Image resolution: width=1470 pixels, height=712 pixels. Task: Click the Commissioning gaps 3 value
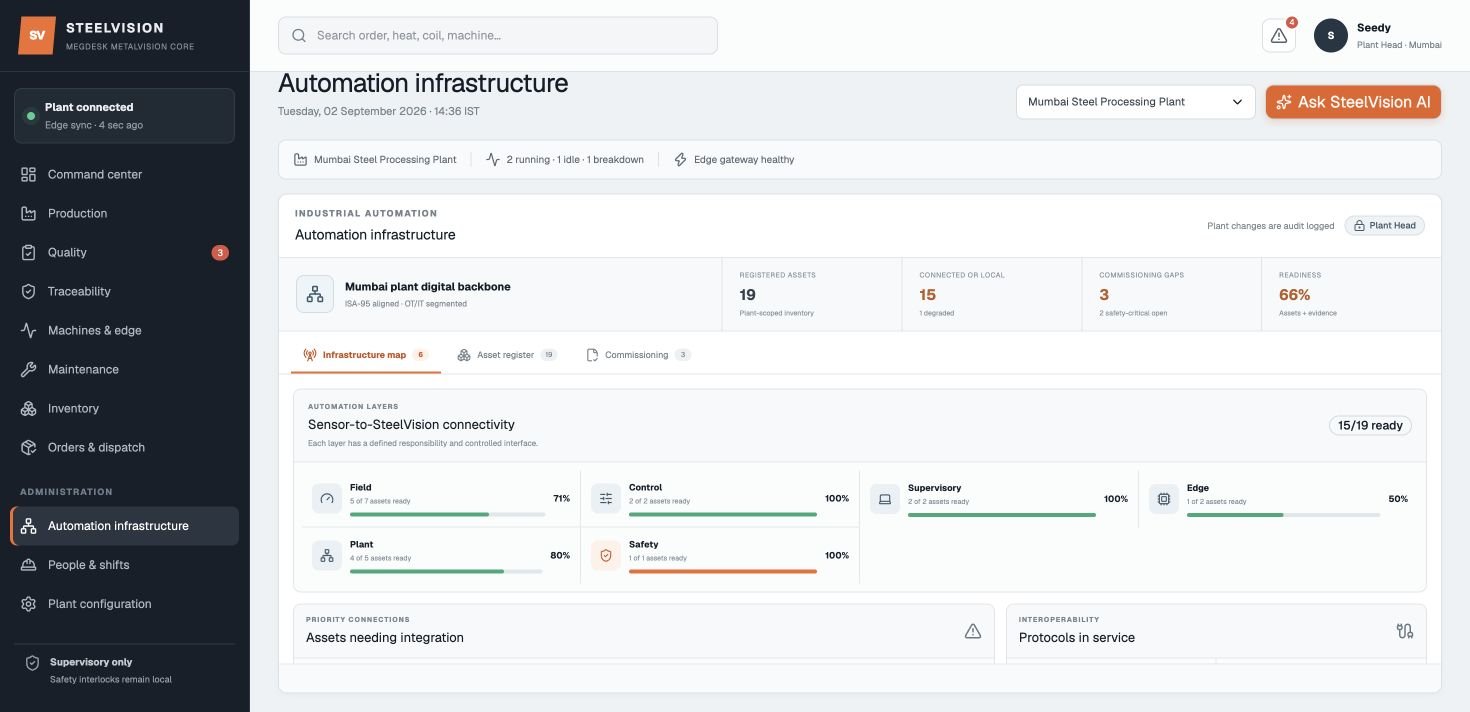coord(1104,295)
